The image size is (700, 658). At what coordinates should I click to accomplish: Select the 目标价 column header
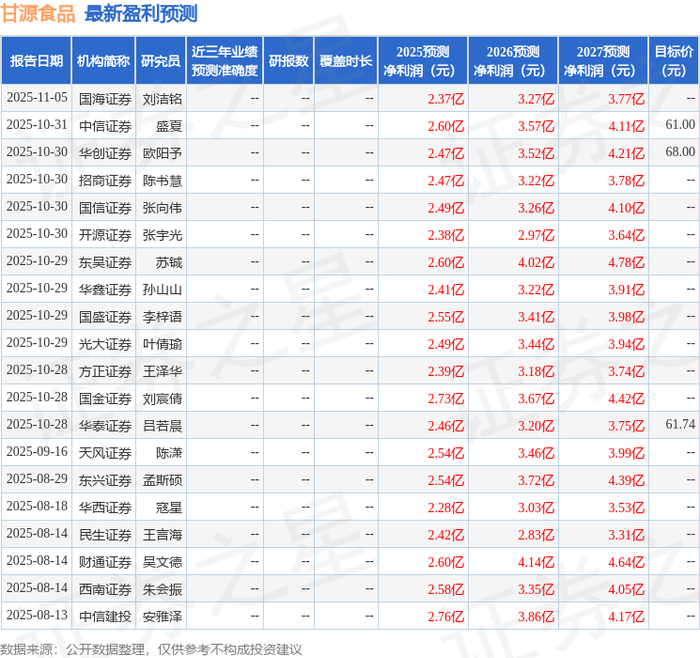tap(674, 61)
